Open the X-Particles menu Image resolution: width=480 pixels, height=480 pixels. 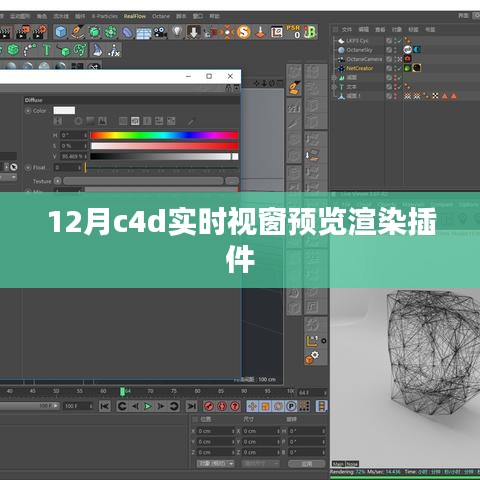click(105, 16)
